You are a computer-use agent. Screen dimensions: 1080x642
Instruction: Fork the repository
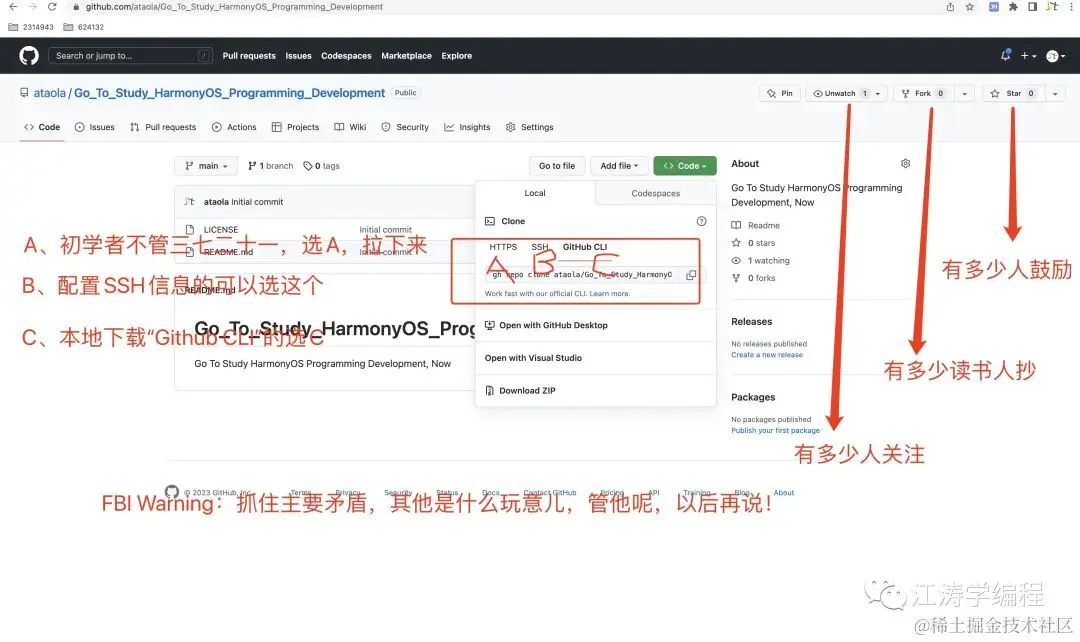924,94
